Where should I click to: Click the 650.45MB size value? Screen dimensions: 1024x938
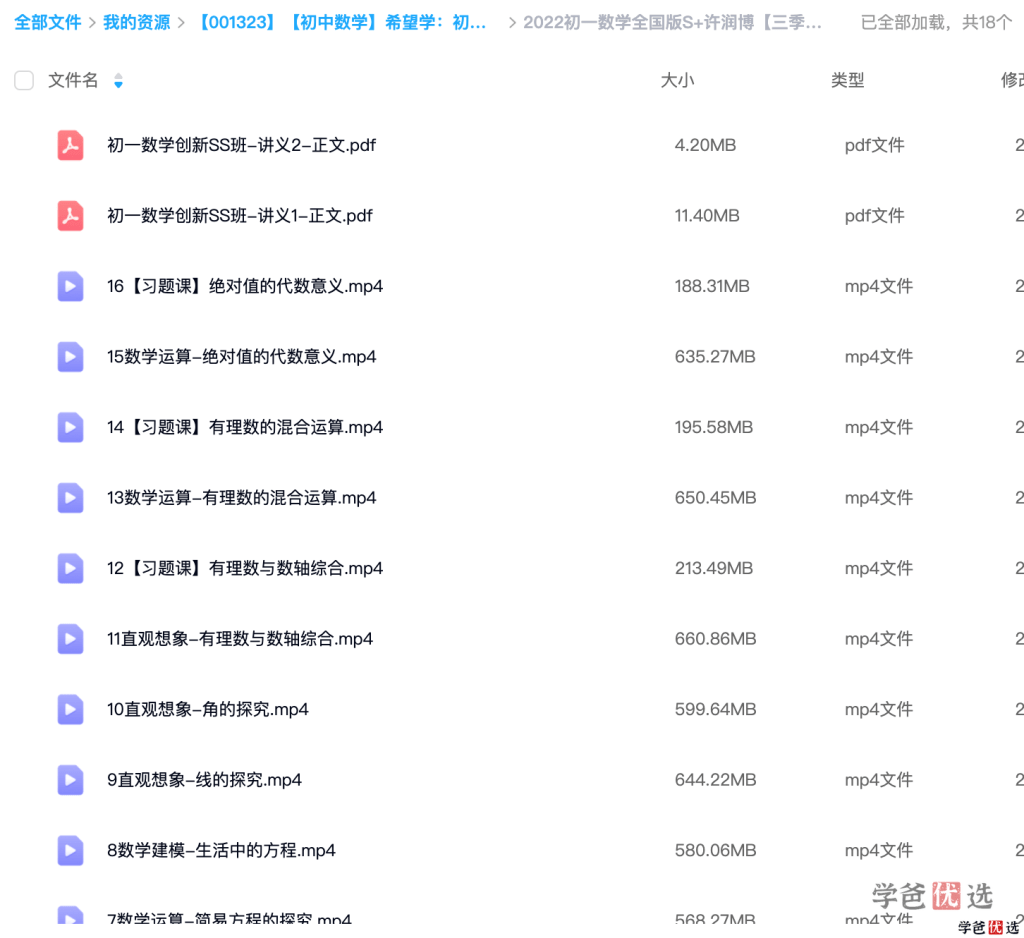[716, 498]
